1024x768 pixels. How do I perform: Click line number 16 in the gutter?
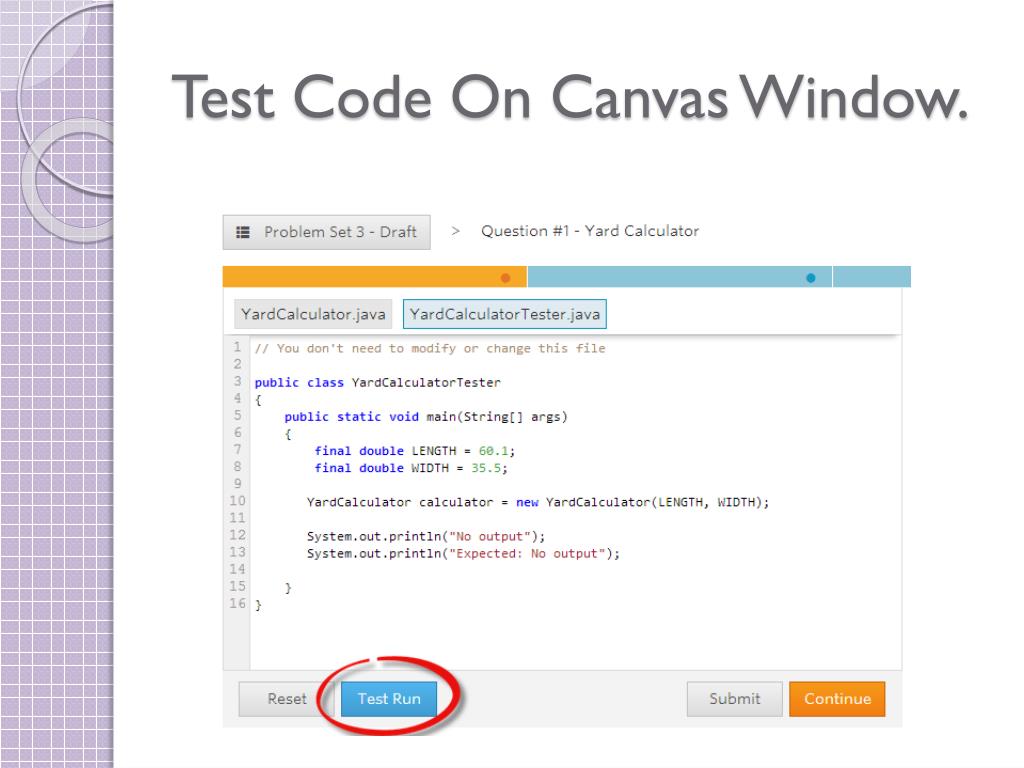click(237, 603)
